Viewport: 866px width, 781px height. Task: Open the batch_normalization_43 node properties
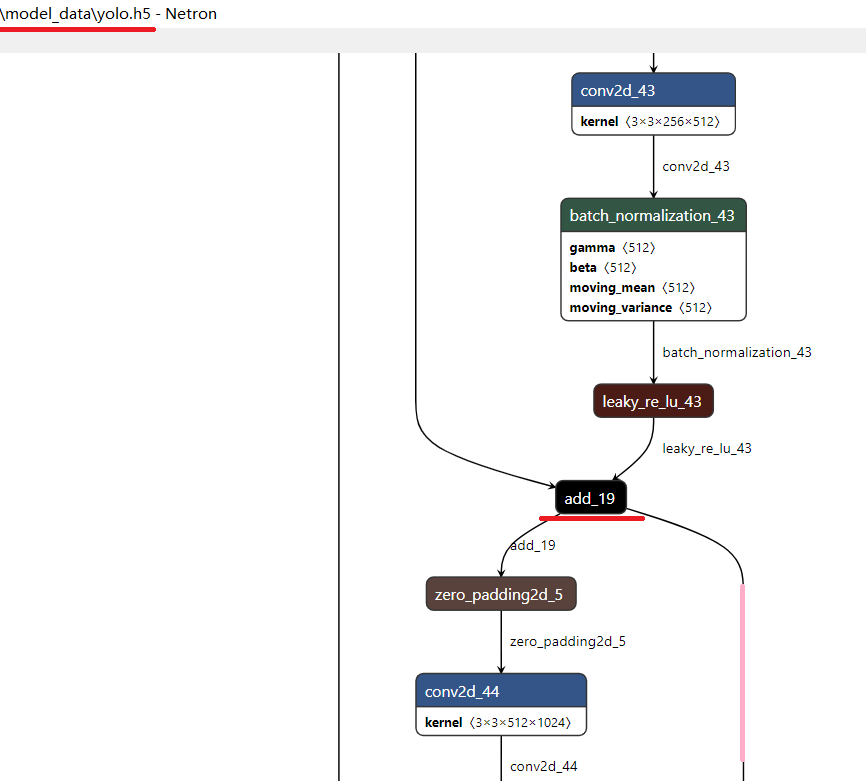point(652,215)
